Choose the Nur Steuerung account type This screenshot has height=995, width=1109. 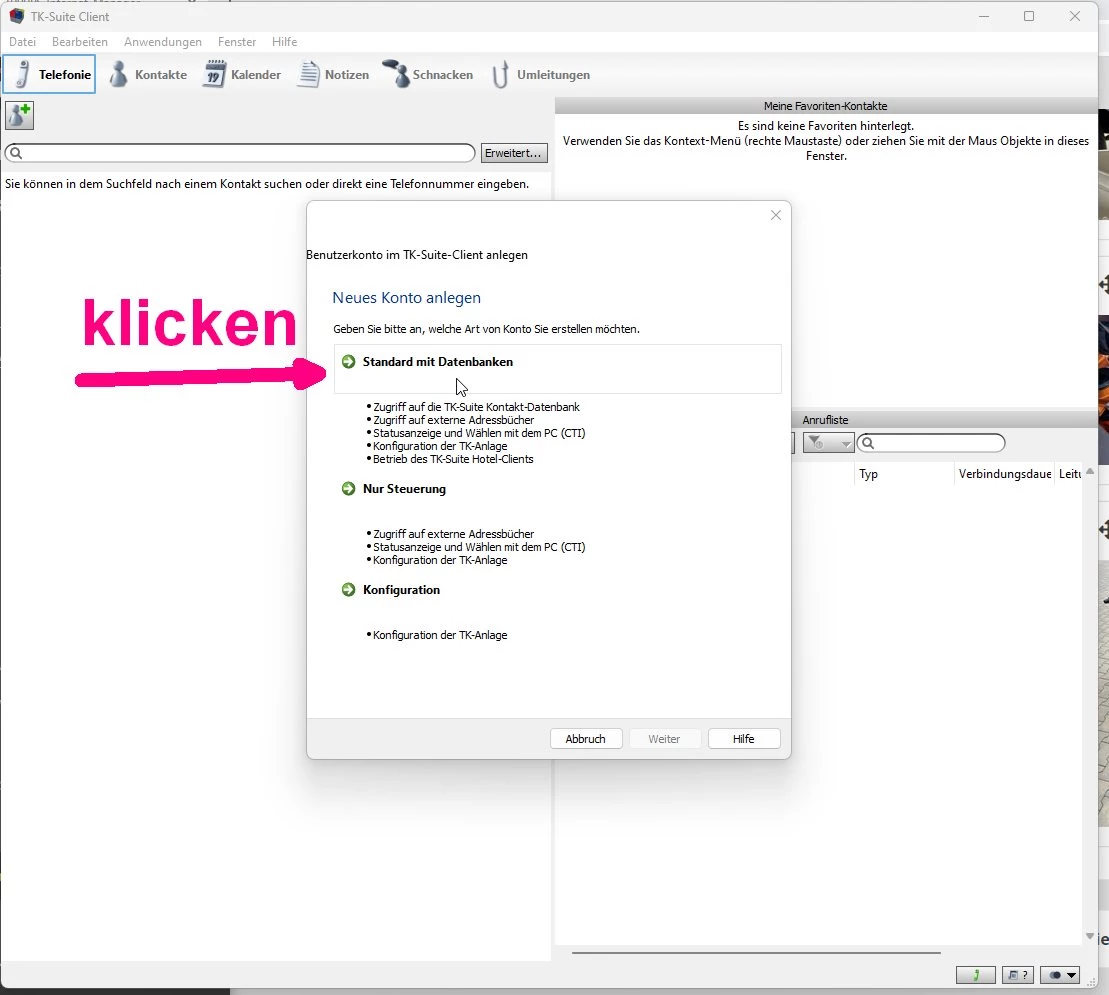click(x=404, y=489)
